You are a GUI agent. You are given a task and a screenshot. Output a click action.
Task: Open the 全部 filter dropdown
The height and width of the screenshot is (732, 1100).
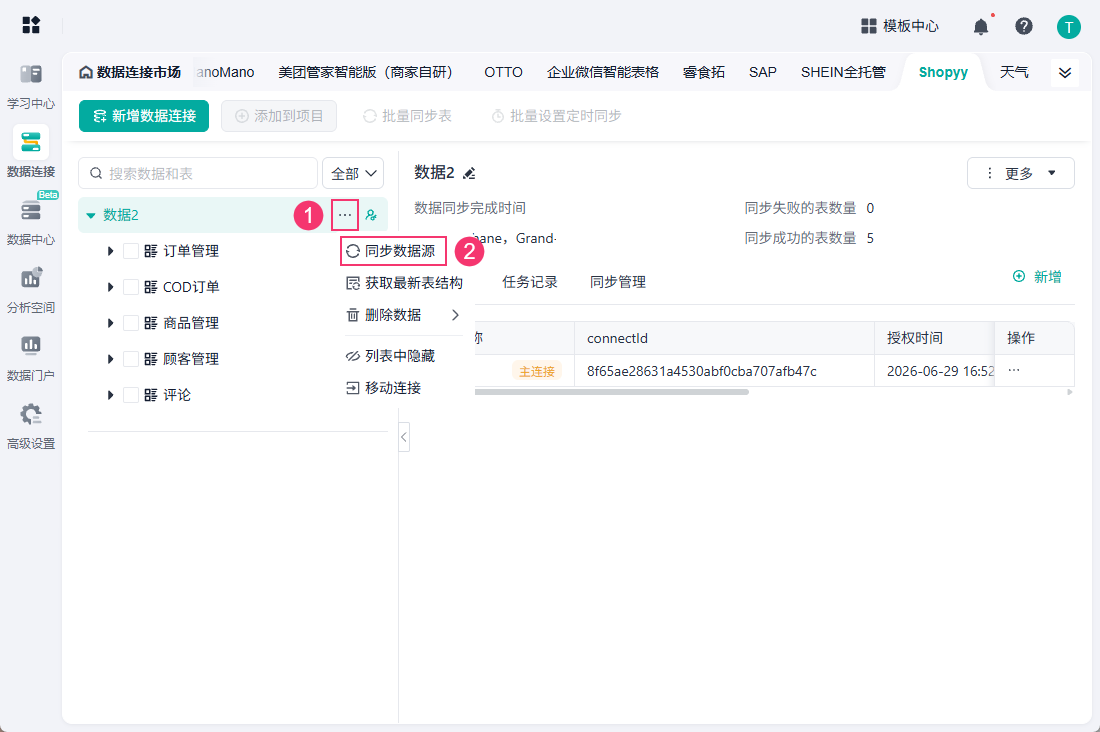pyautogui.click(x=353, y=173)
